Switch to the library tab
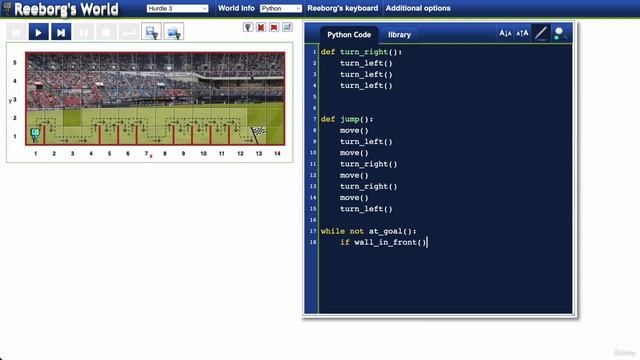Viewport: 640px width, 360px height. [399, 35]
